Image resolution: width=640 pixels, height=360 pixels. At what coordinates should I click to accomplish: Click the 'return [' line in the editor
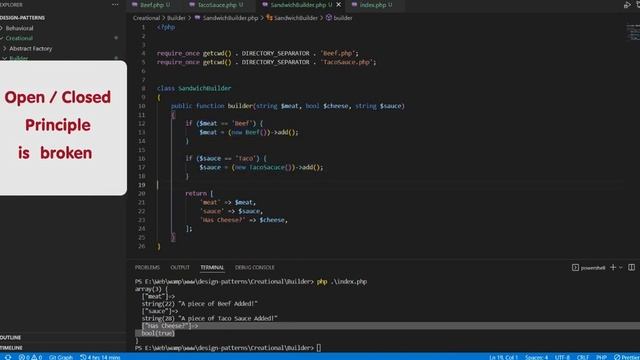click(199, 193)
